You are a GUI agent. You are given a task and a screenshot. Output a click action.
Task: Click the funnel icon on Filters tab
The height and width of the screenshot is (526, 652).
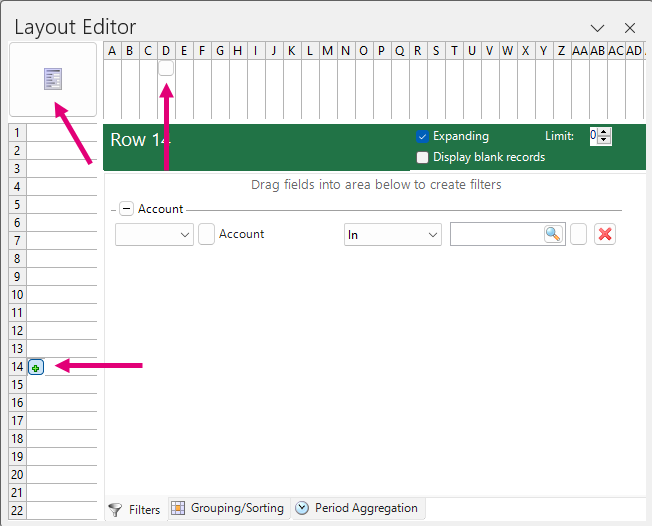tap(115, 510)
